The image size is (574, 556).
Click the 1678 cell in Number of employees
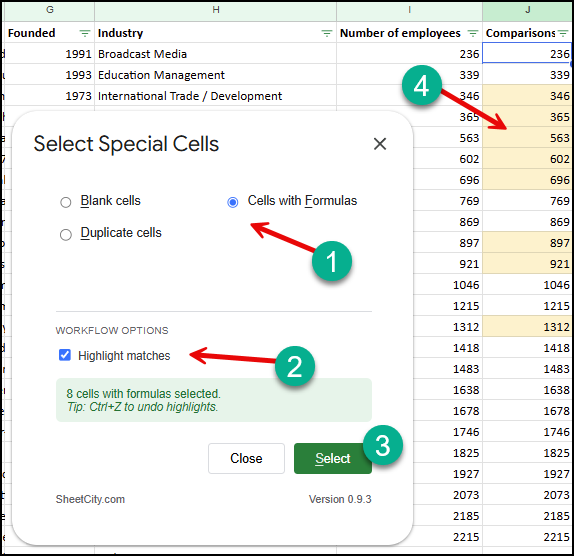pos(447,411)
